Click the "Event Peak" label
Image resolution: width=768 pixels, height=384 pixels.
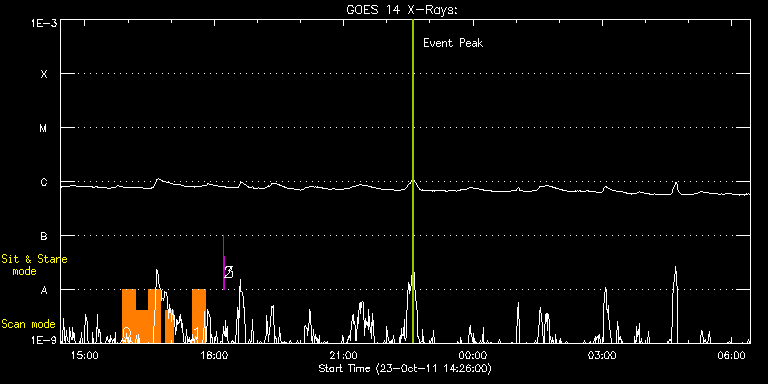pyautogui.click(x=453, y=43)
